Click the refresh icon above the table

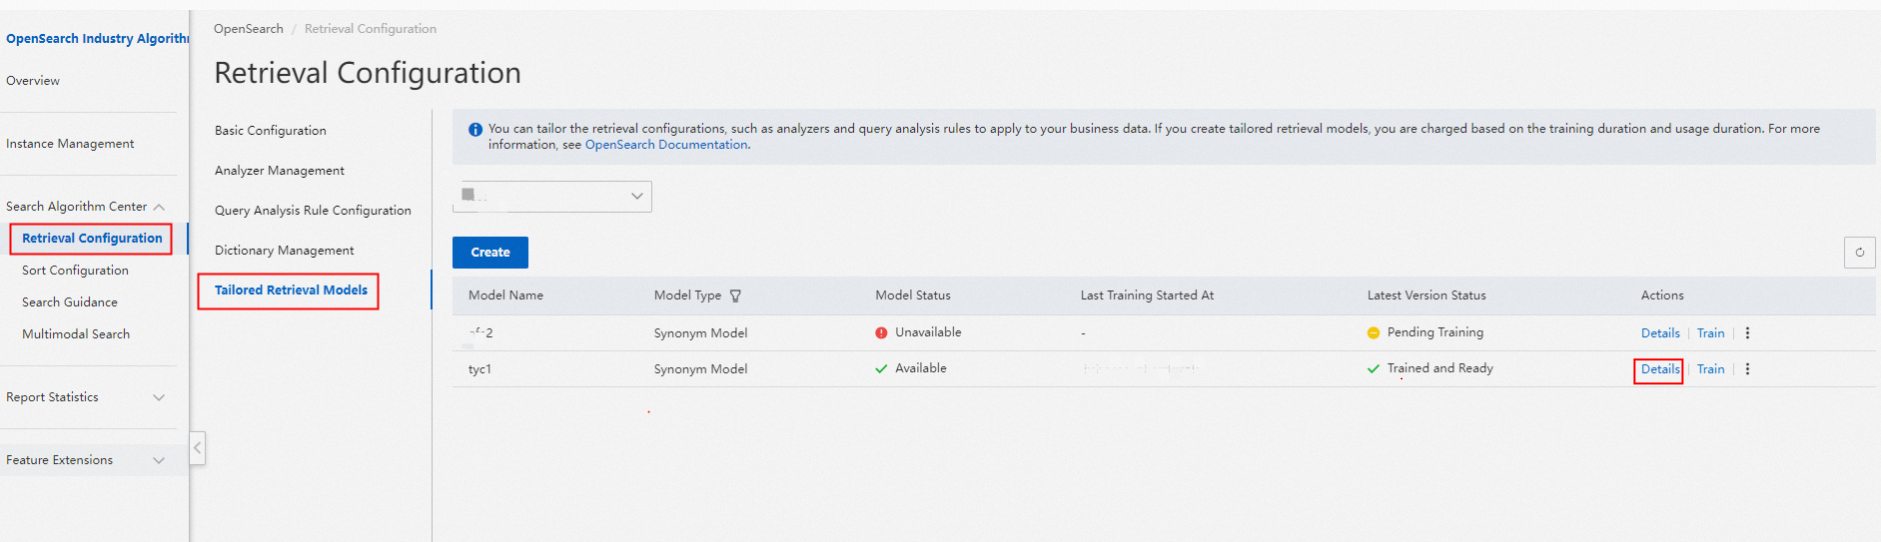[1859, 252]
